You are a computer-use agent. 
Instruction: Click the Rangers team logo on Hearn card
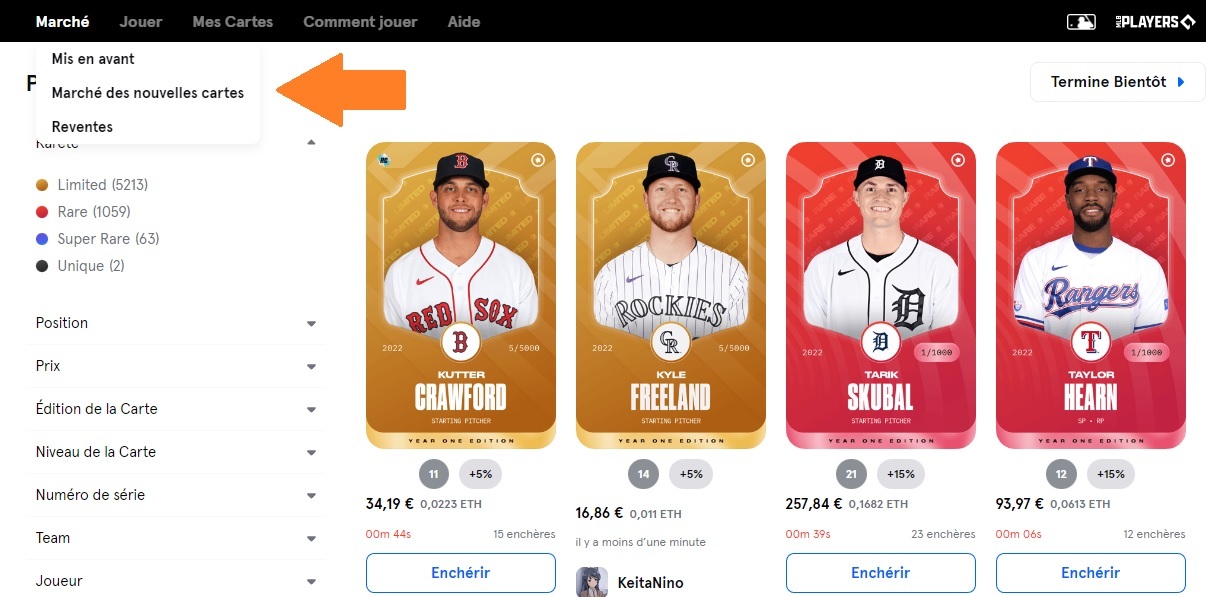1091,343
